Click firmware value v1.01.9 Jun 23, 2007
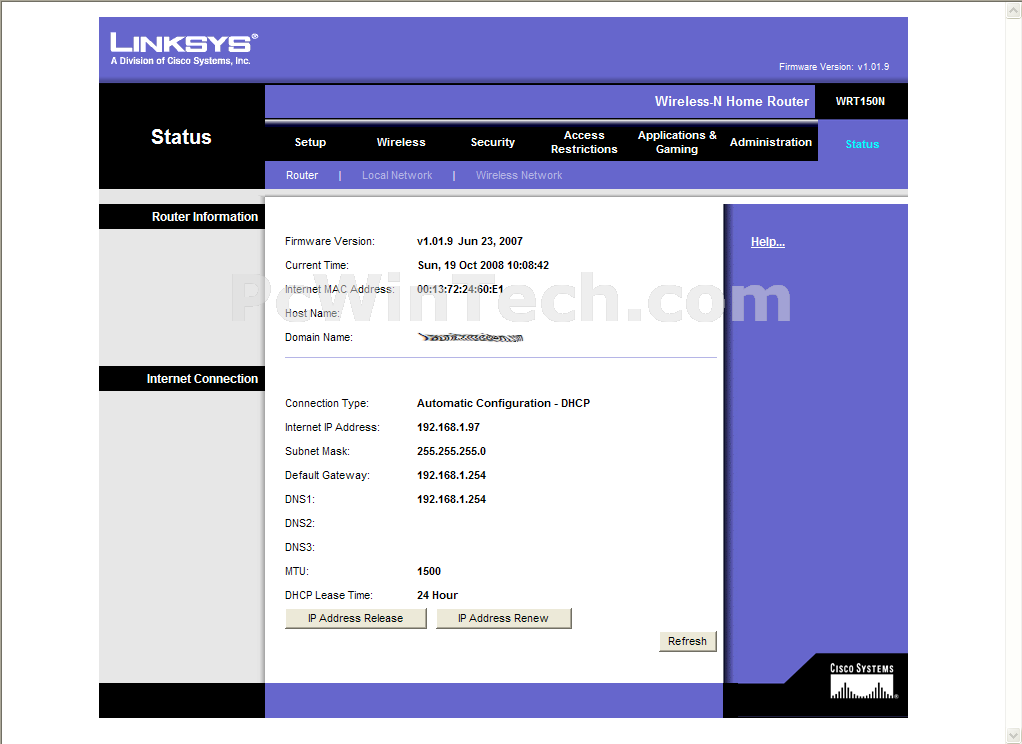This screenshot has height=744, width=1022. 470,241
